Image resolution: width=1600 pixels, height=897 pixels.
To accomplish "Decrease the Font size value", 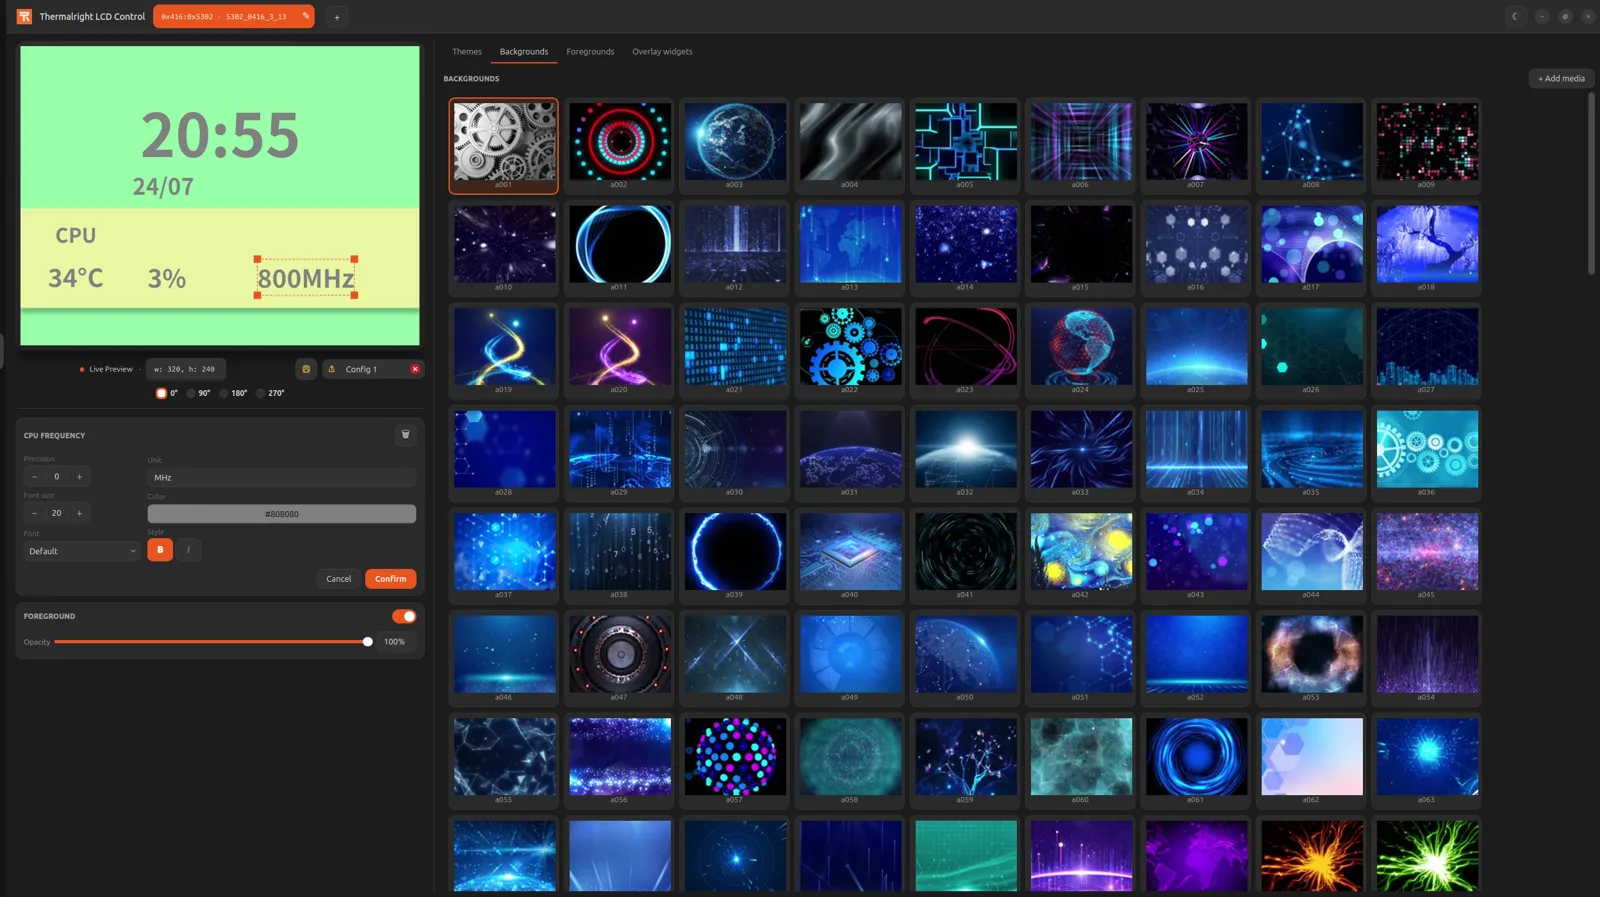I will pos(35,513).
